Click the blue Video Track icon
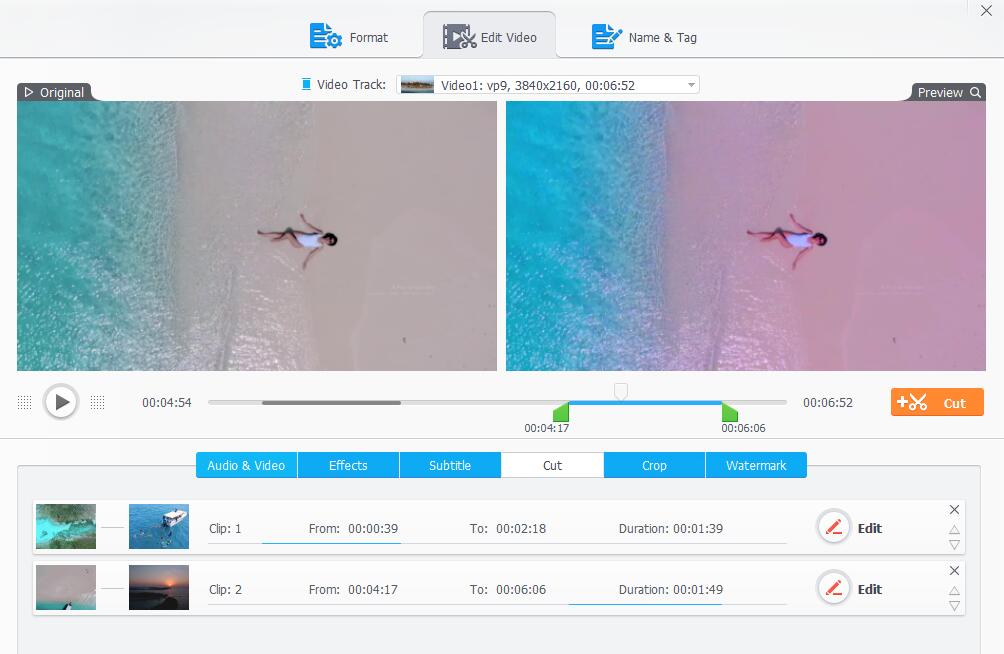The height and width of the screenshot is (654, 1004). 307,84
